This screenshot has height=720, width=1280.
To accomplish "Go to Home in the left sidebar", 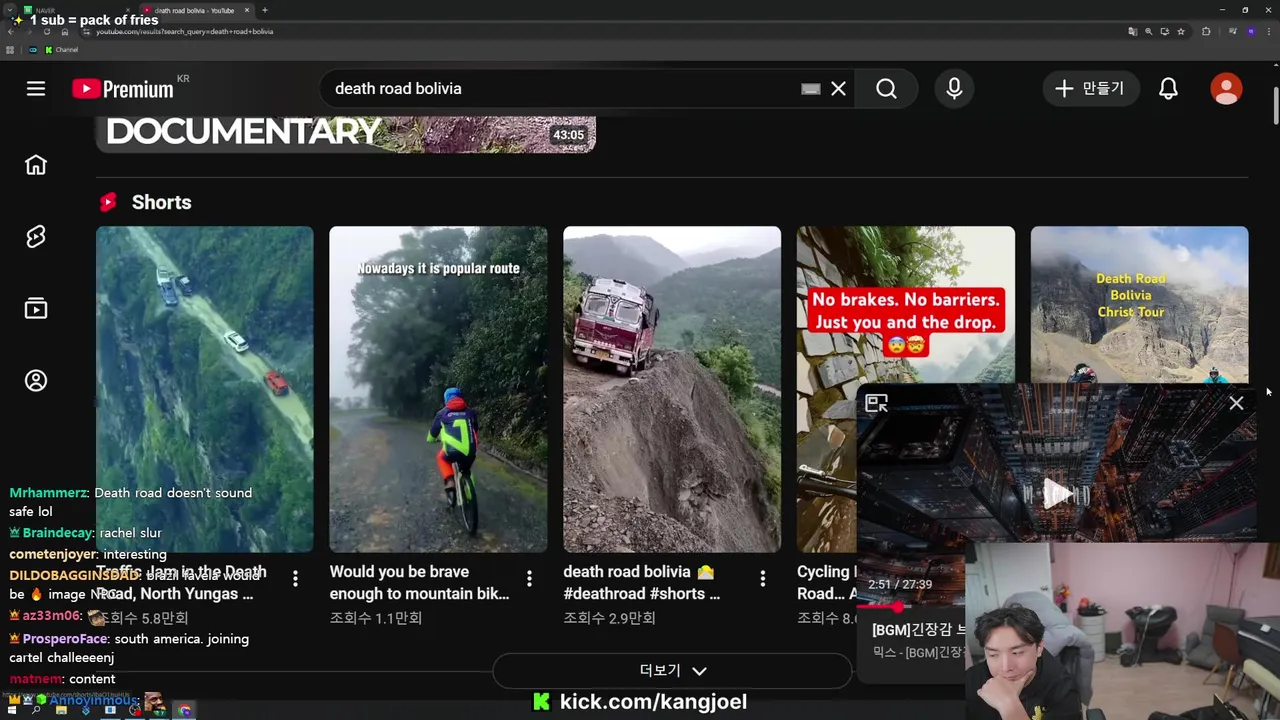I will 36,165.
